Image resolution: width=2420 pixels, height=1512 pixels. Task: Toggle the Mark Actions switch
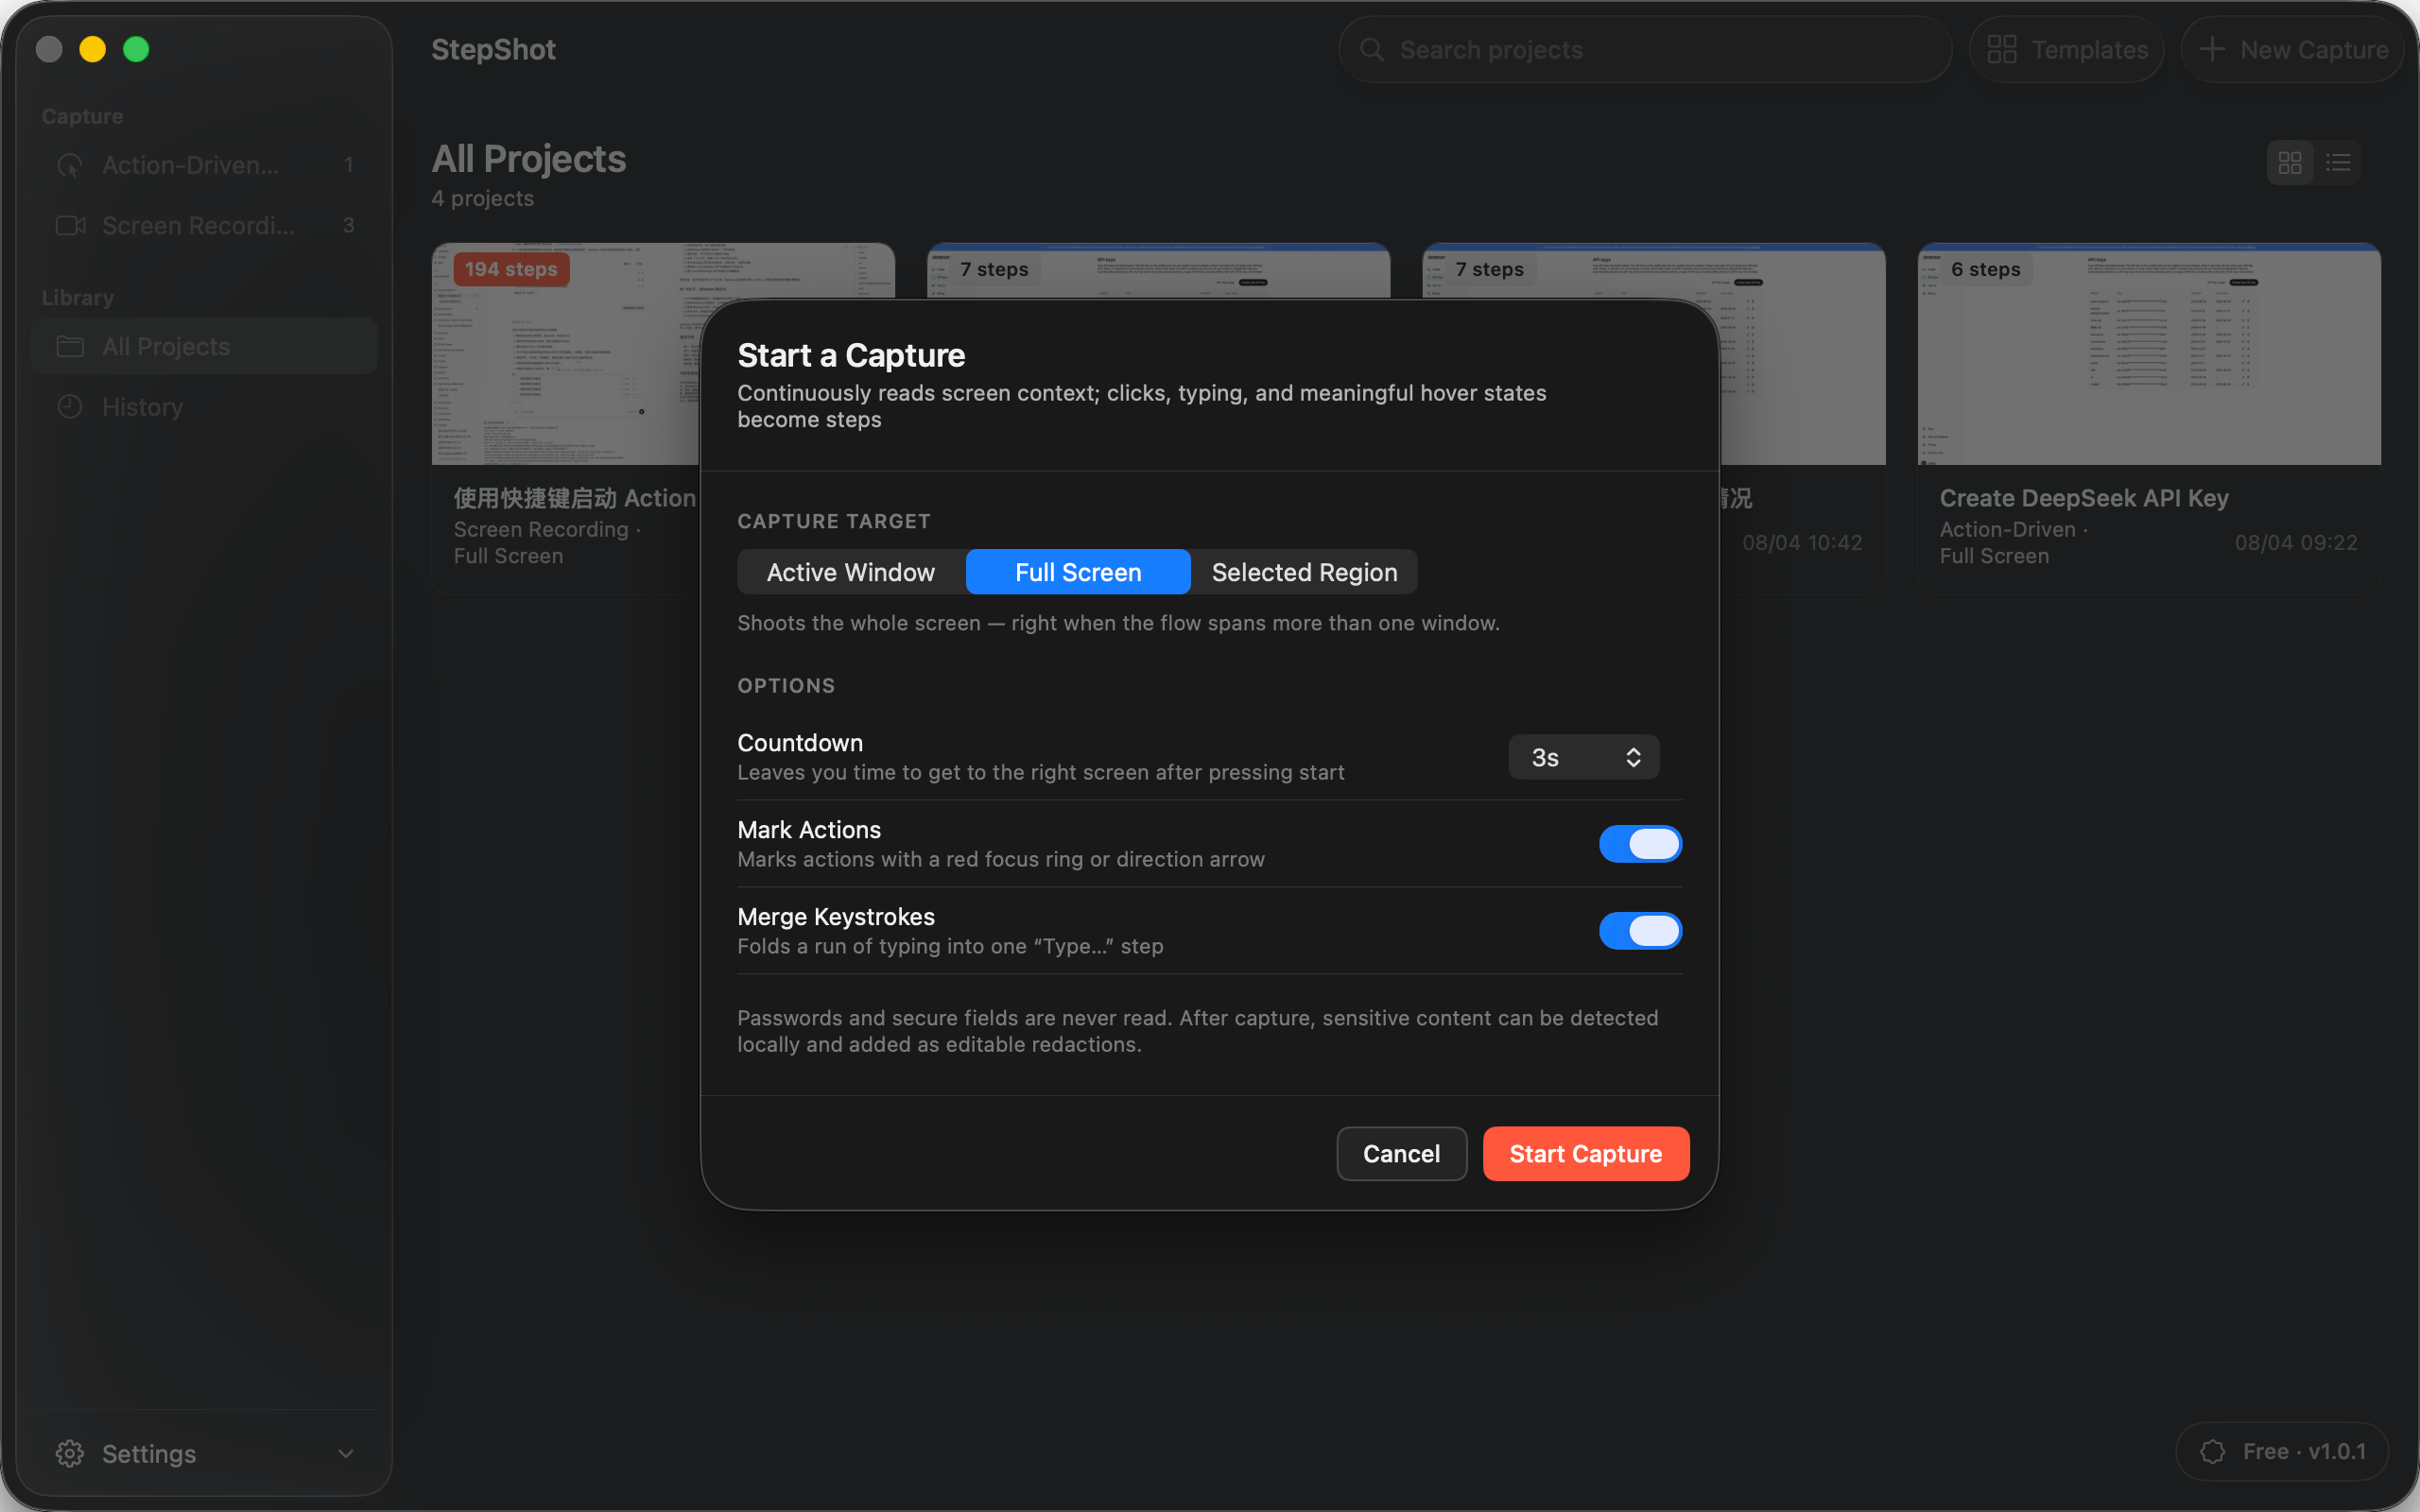[x=1640, y=844]
